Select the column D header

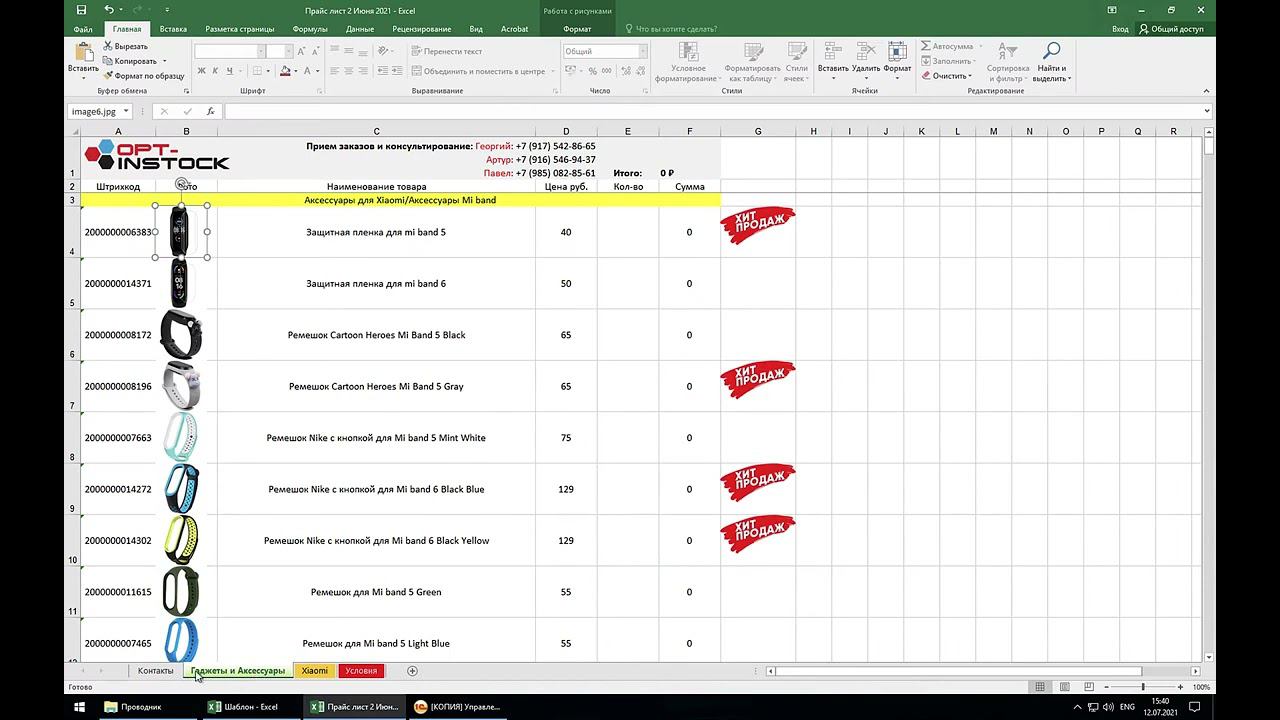pyautogui.click(x=566, y=131)
